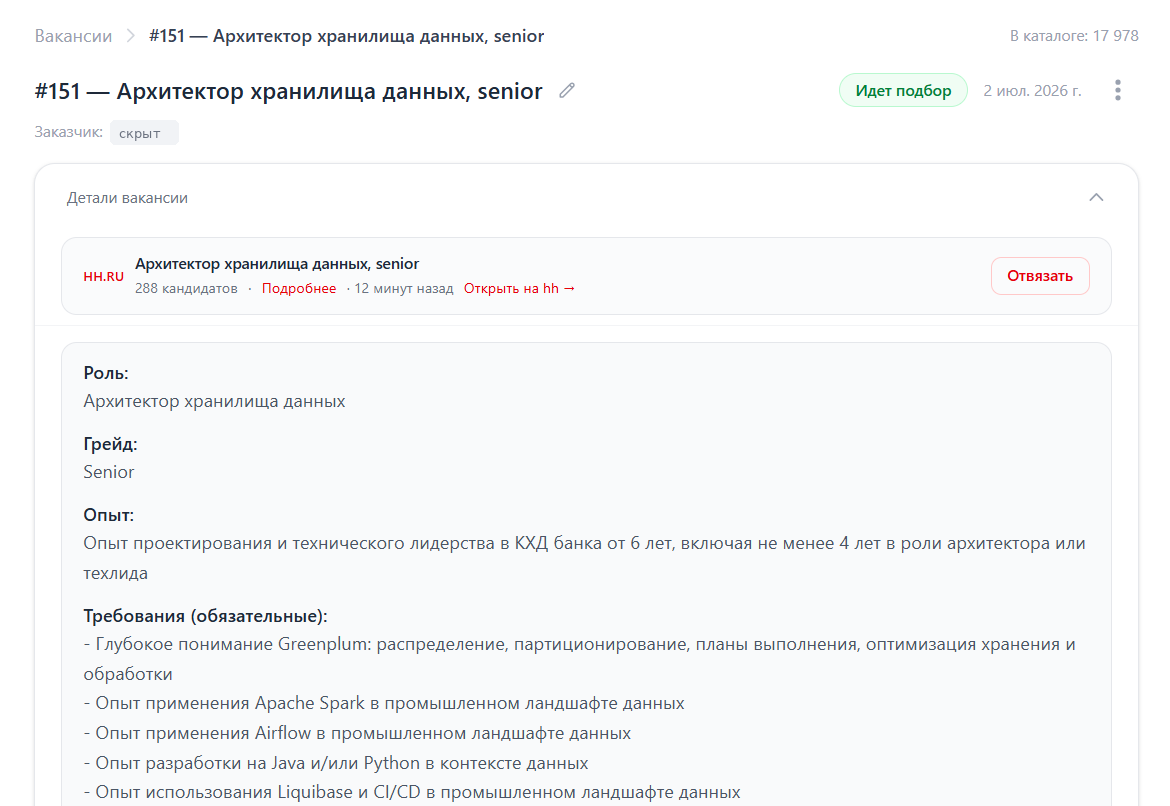Select the breadcrumb #151 — Архитектор хранилища данных, senior

tap(346, 36)
